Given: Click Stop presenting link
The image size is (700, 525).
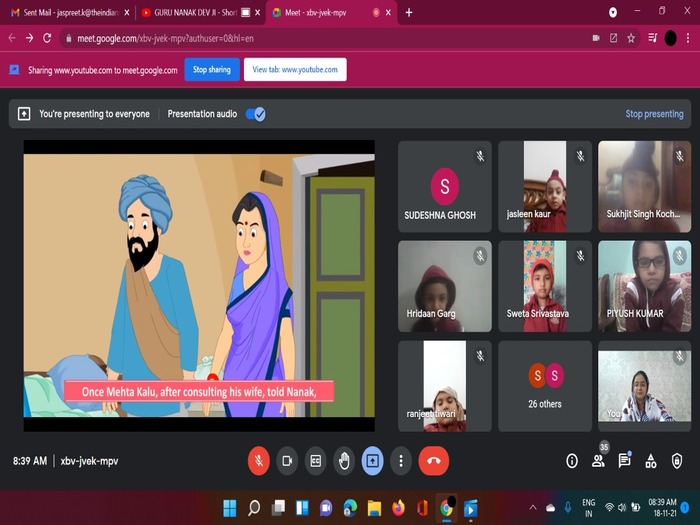Looking at the screenshot, I should click(654, 114).
